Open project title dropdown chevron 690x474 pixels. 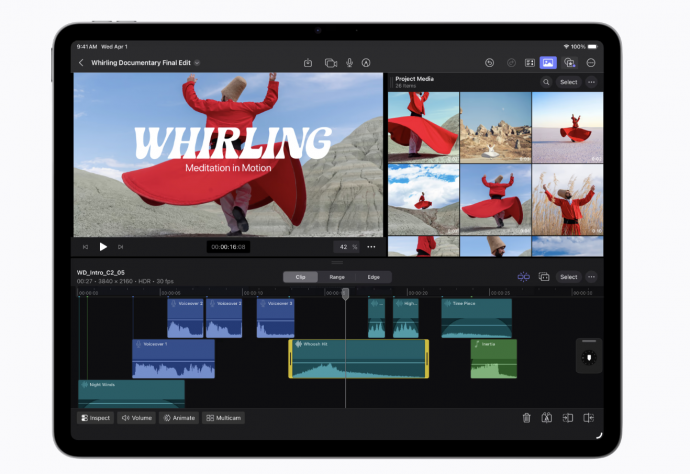(197, 63)
